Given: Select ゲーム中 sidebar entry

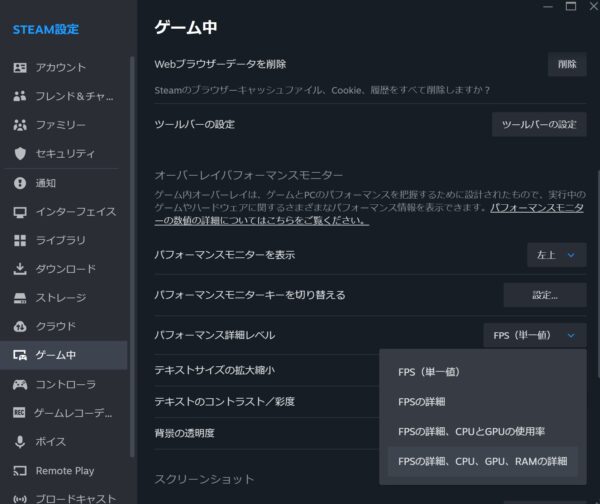Looking at the screenshot, I should click(x=64, y=355).
